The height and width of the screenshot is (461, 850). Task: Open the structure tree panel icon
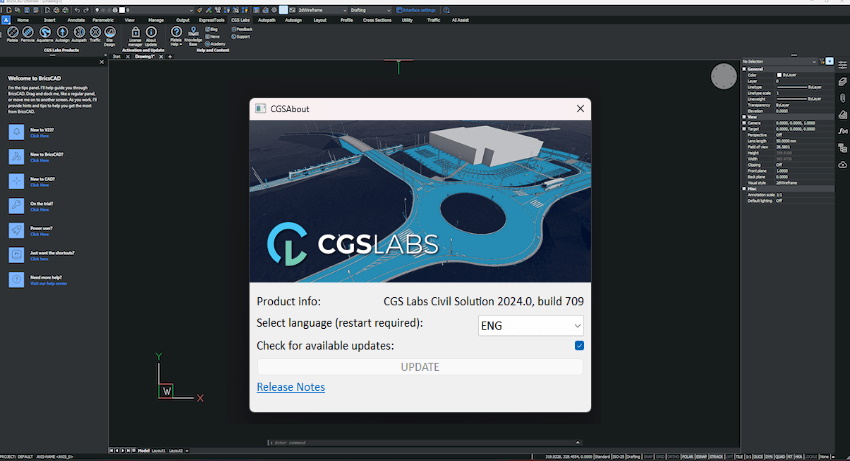(x=842, y=148)
